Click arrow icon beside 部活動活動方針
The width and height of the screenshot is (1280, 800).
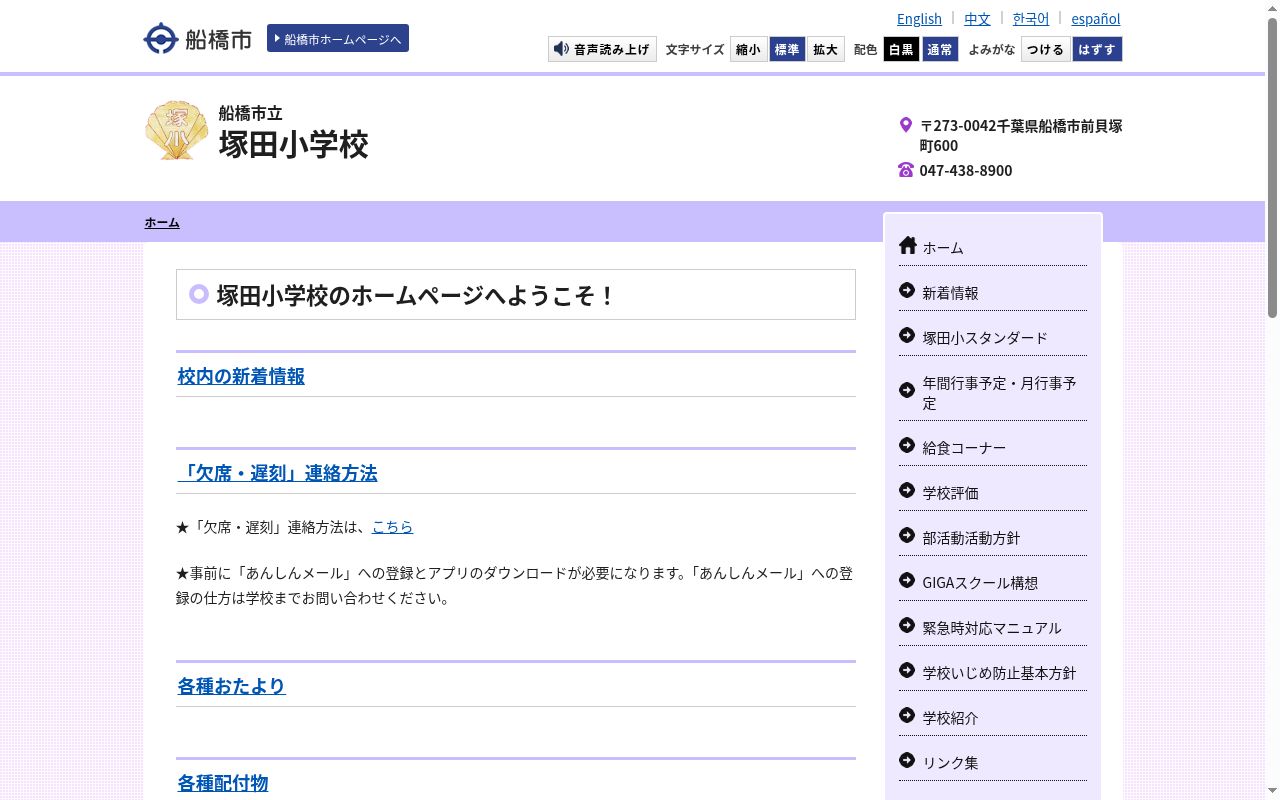coord(907,535)
